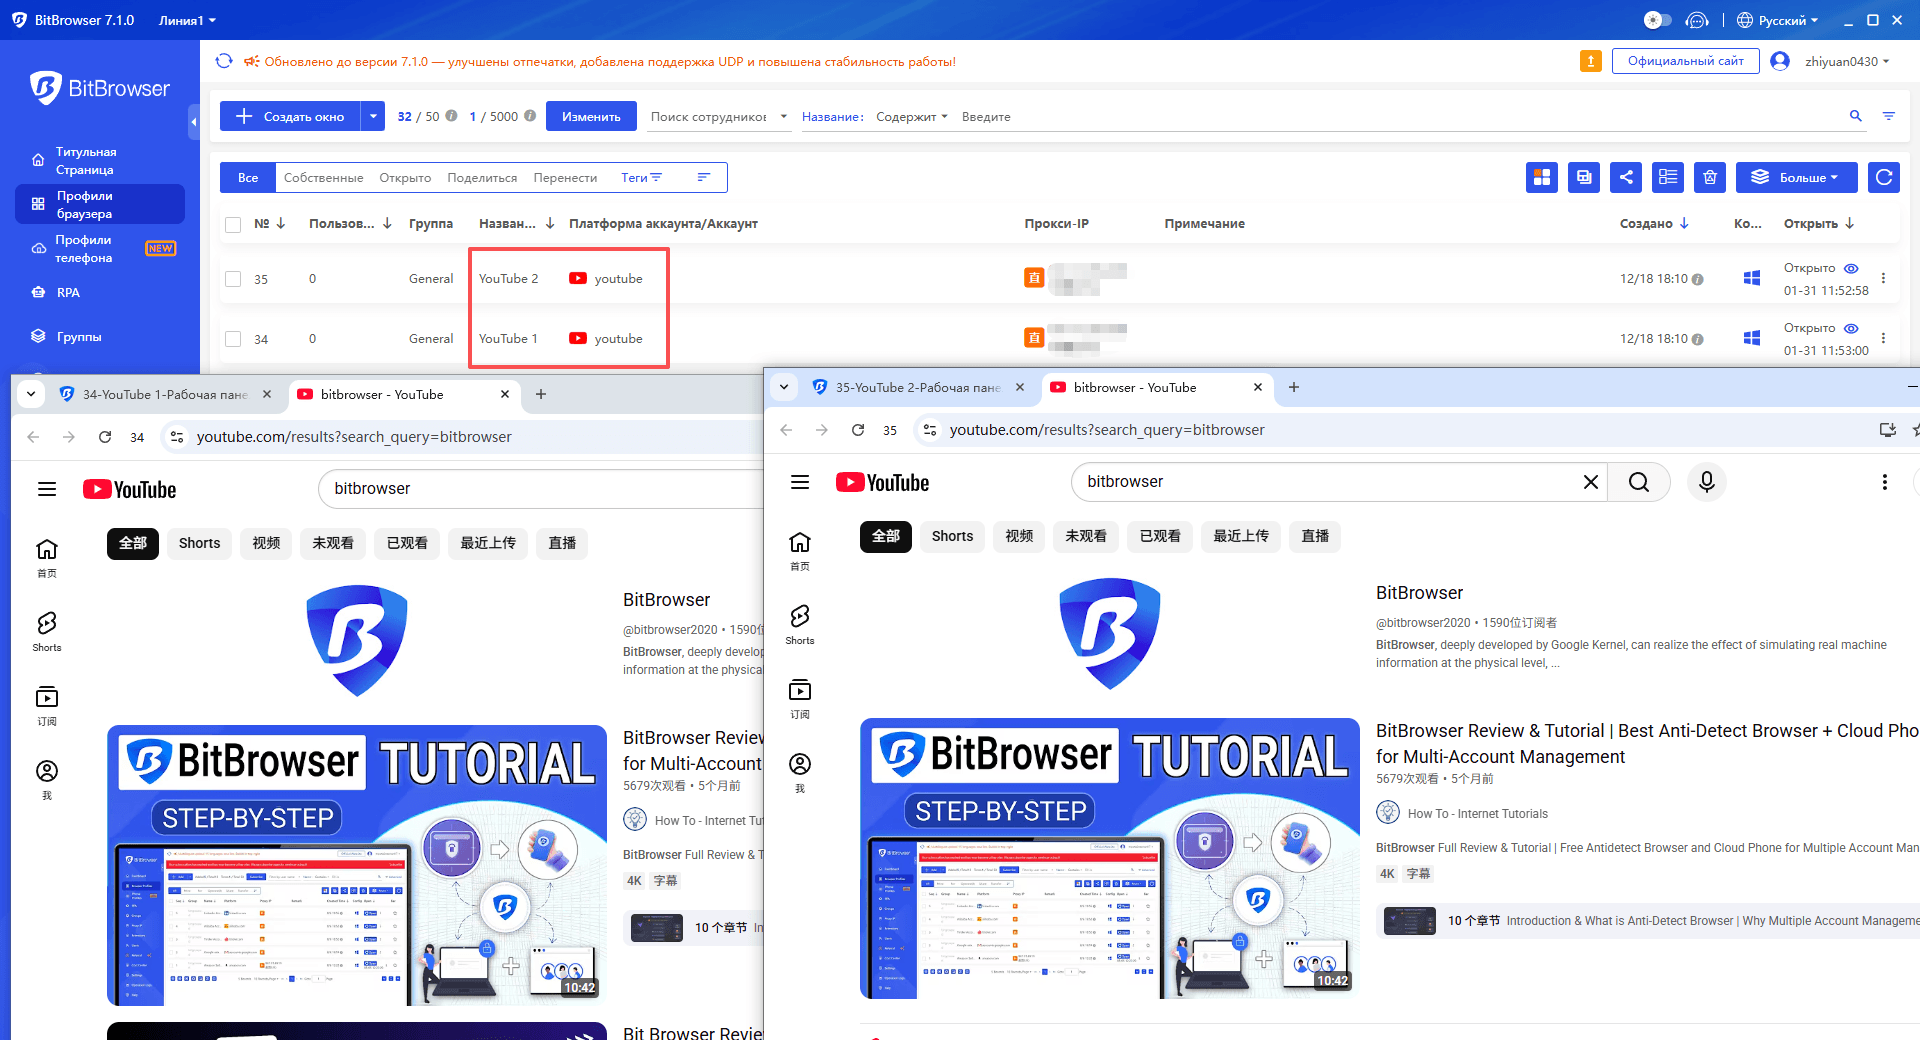Click the refresh icon in the toolbar
This screenshot has width=1920, height=1040.
point(1883,177)
